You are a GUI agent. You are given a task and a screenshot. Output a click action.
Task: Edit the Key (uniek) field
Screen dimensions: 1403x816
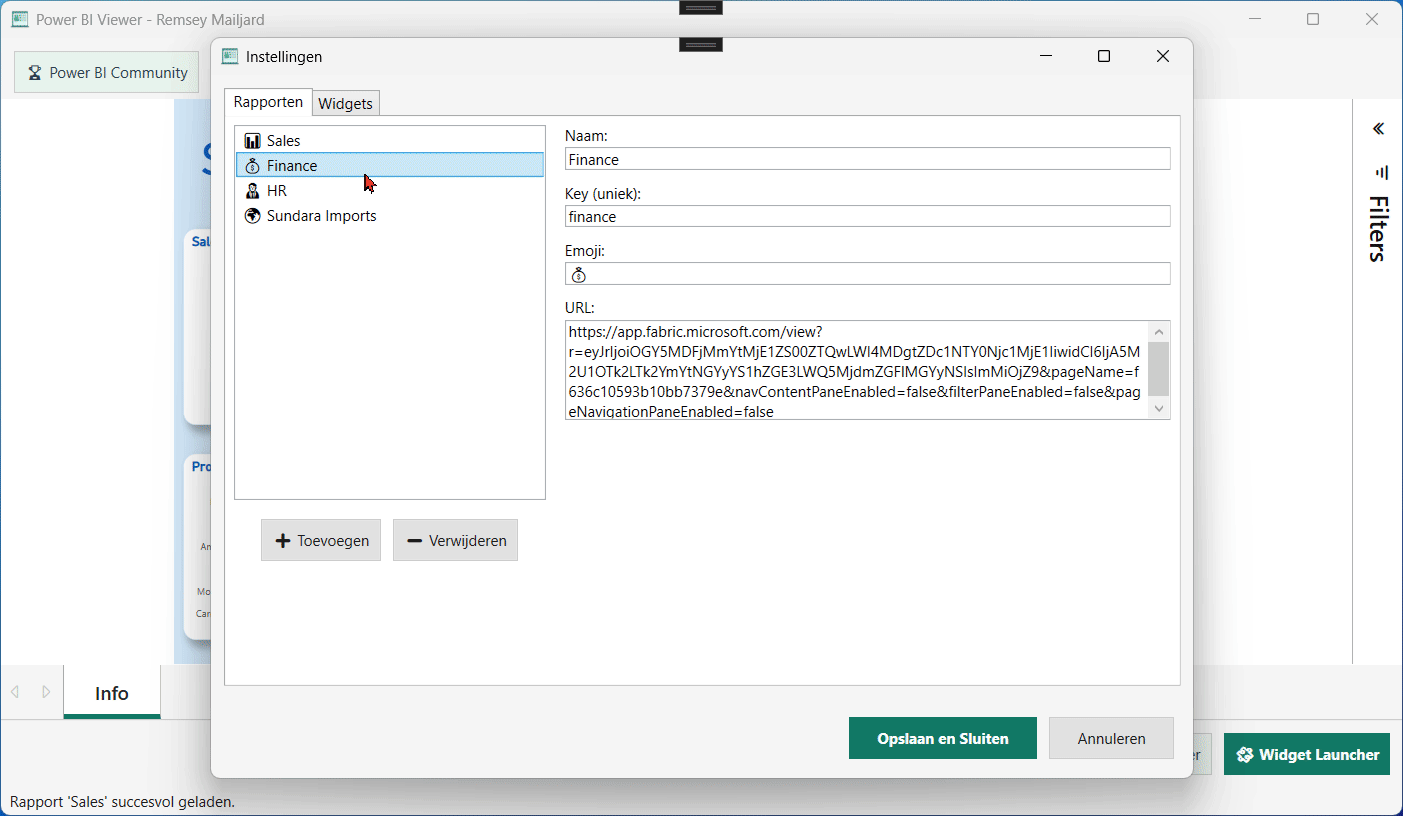point(867,216)
